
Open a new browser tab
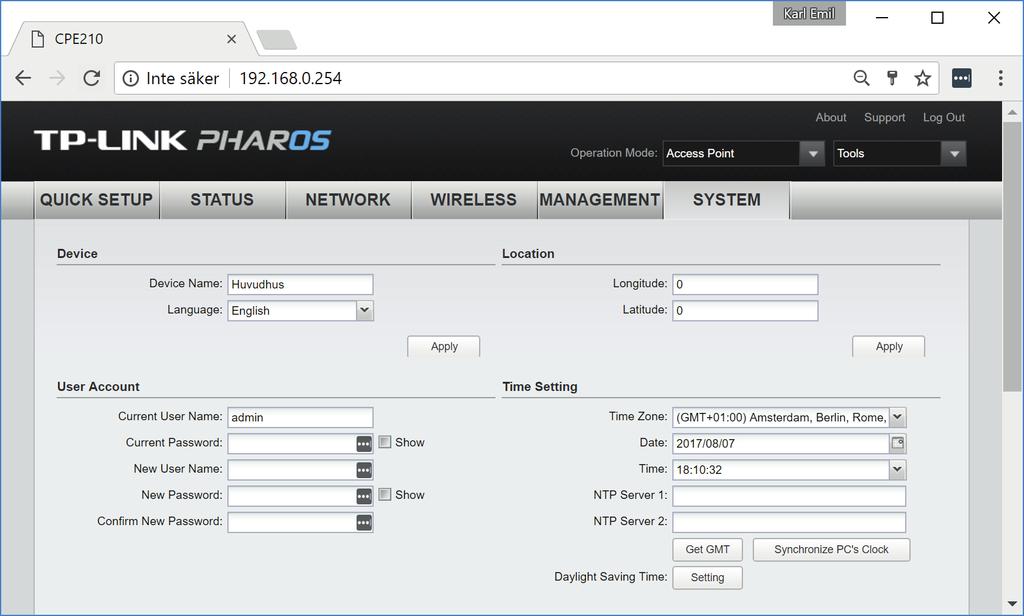pos(277,40)
